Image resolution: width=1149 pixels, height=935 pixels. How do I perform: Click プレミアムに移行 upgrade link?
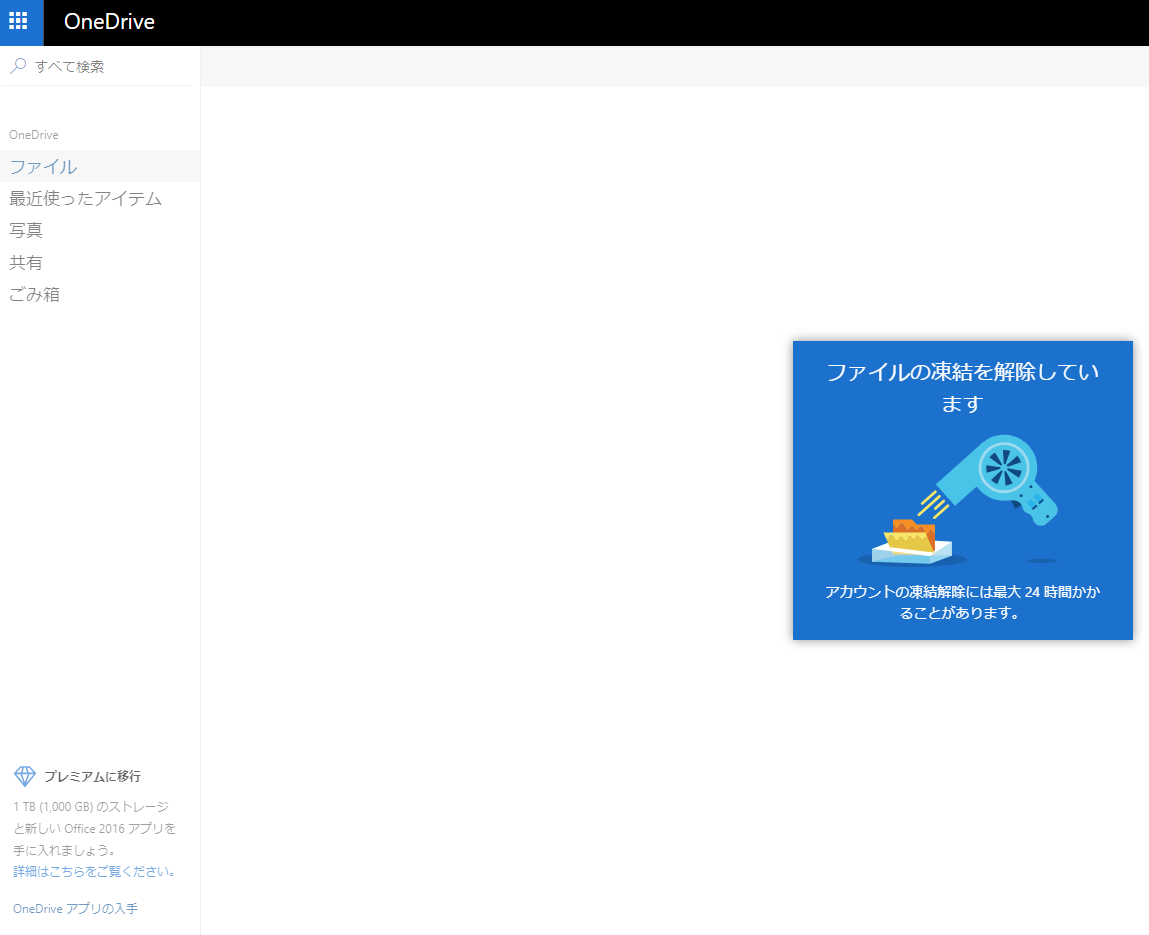coord(92,776)
